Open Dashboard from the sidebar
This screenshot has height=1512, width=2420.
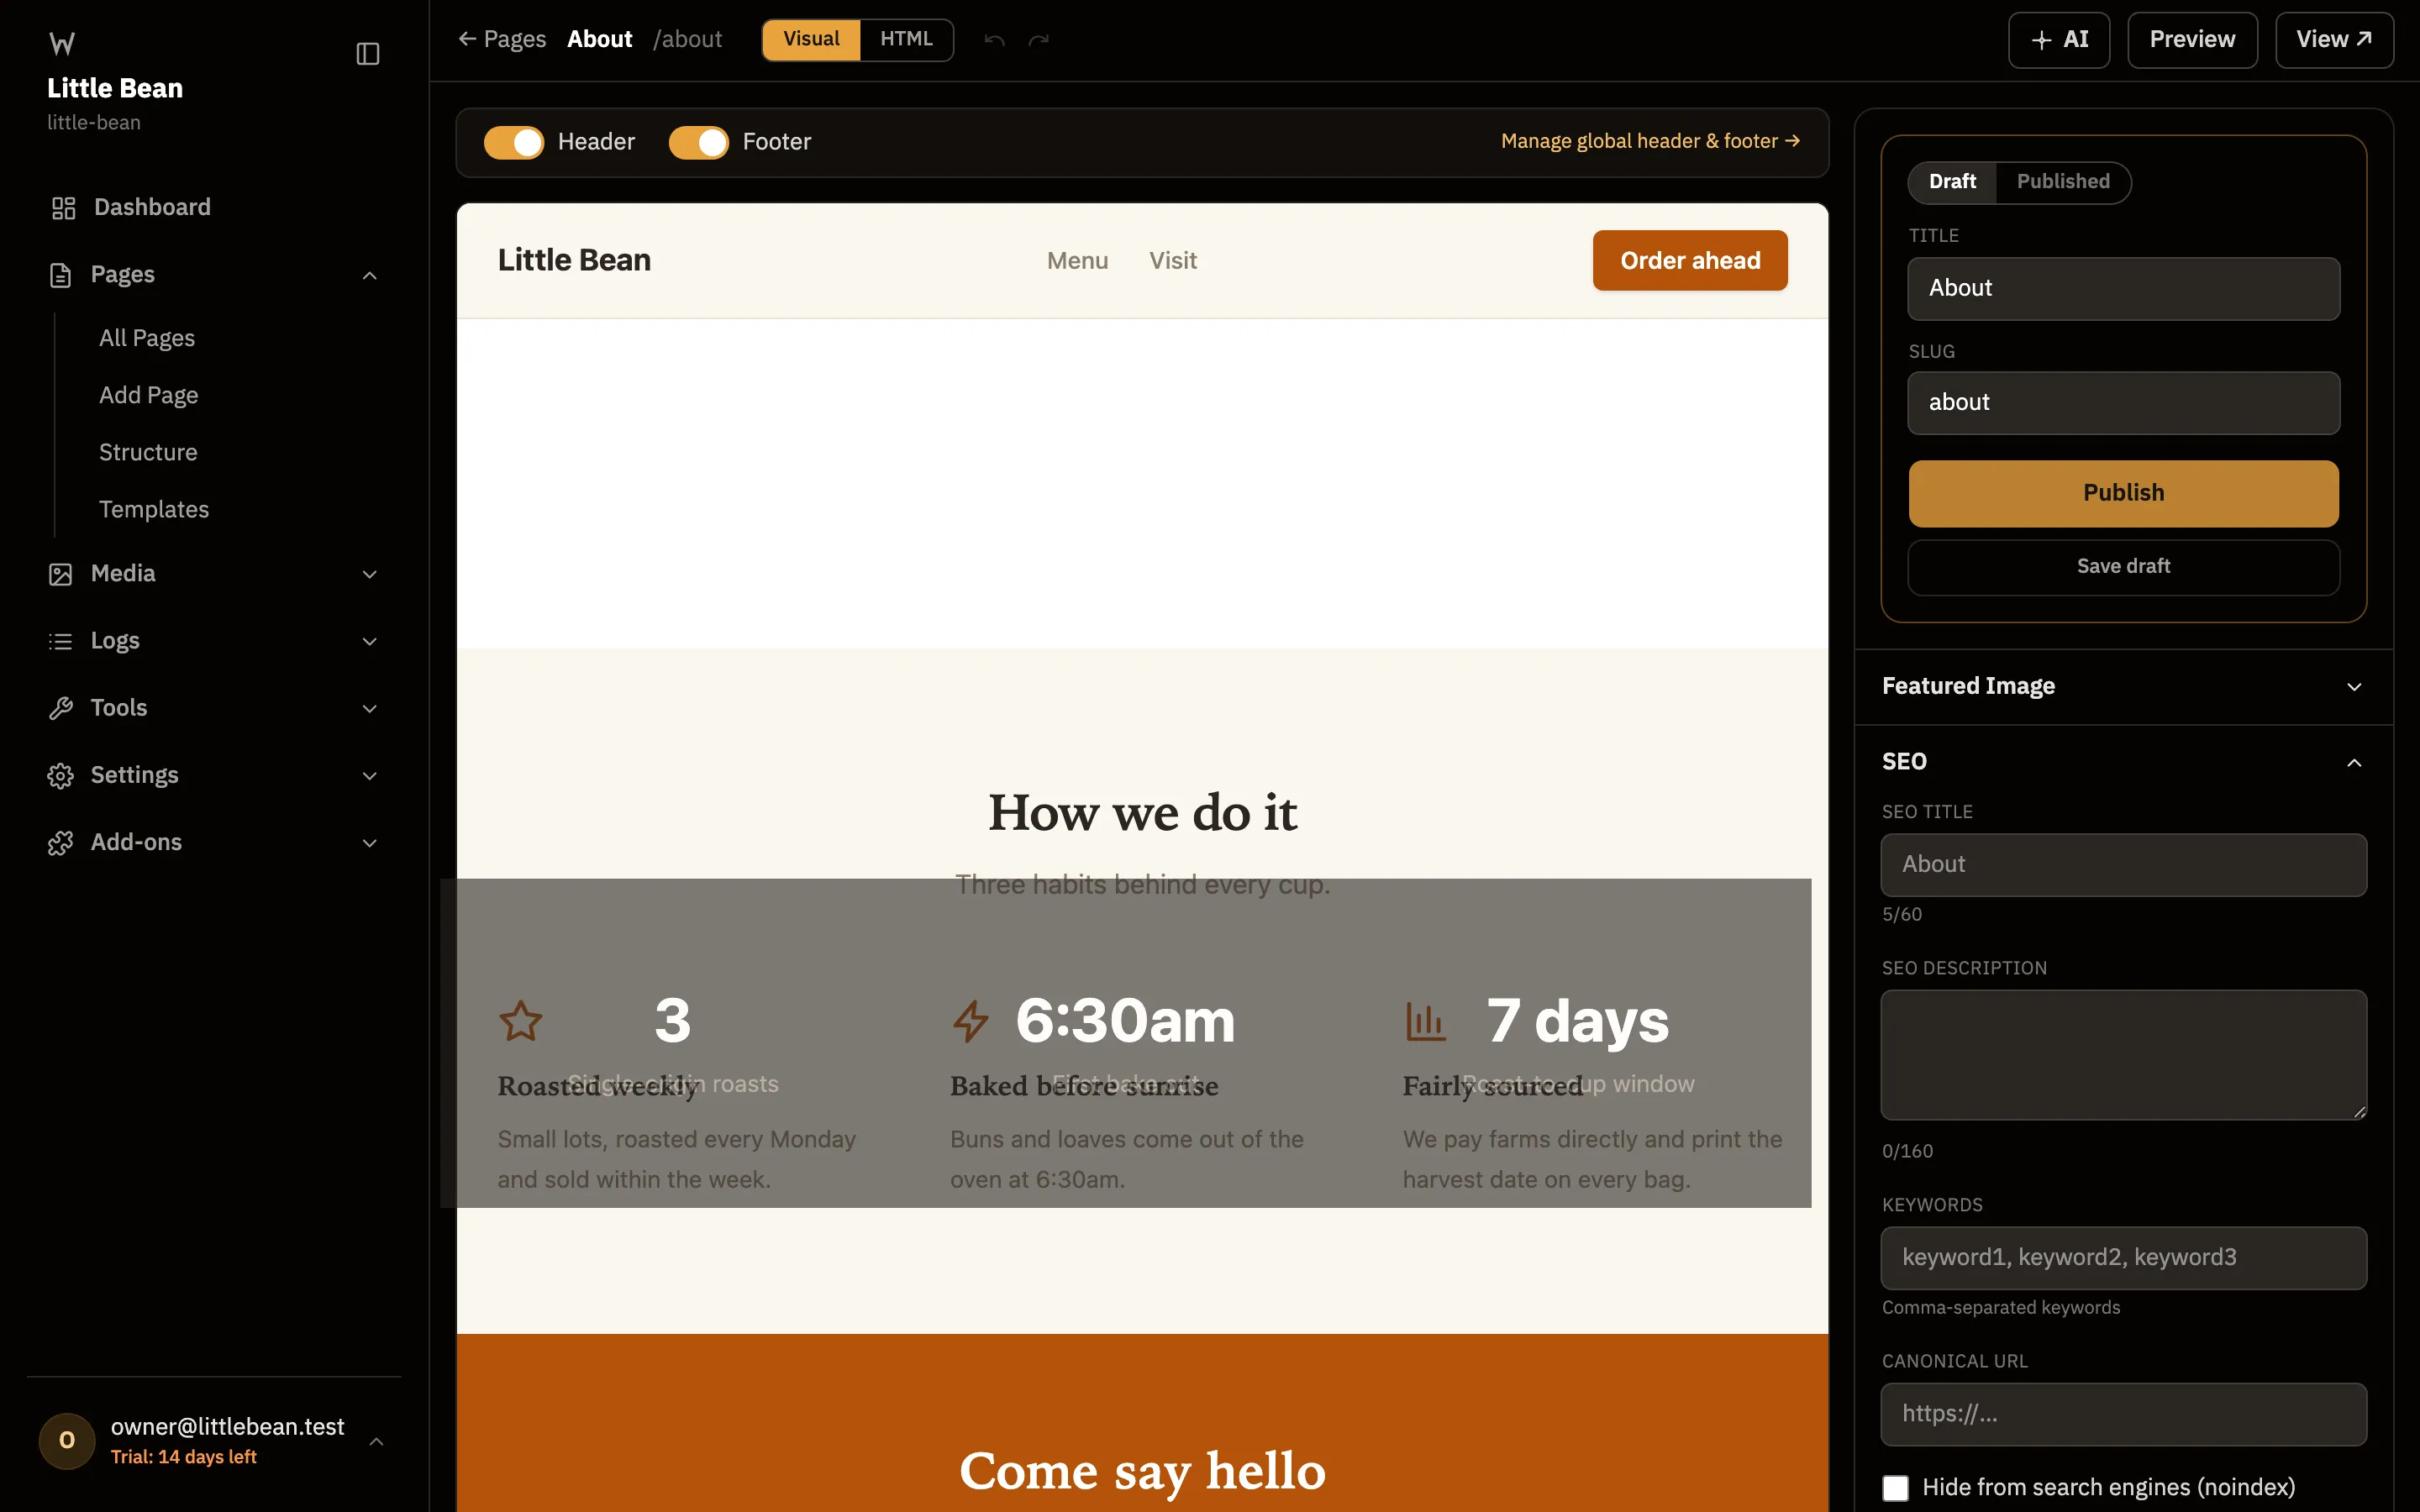pos(214,207)
